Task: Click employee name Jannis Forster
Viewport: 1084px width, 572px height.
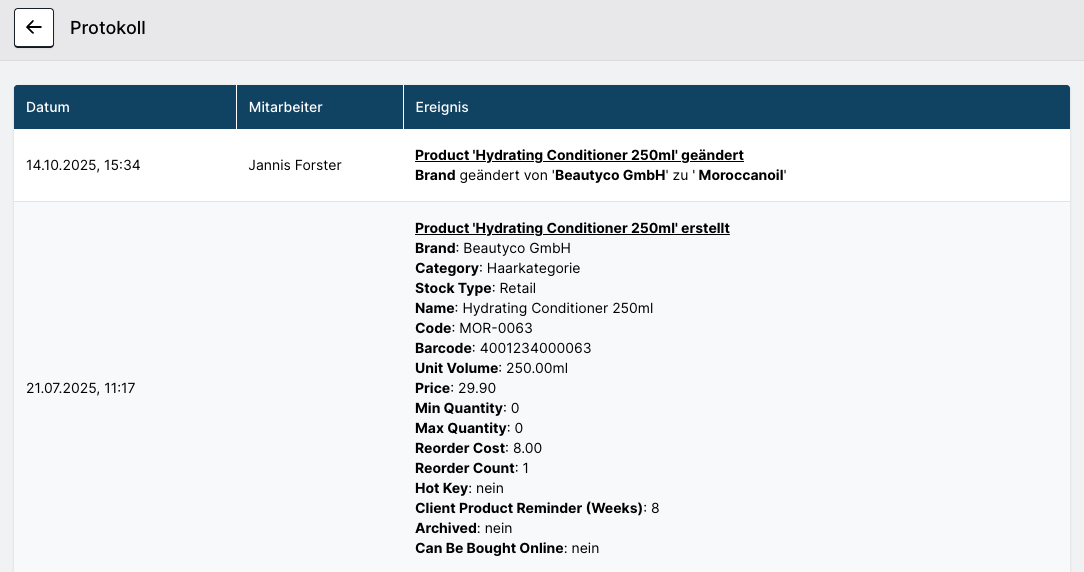Action: click(295, 165)
